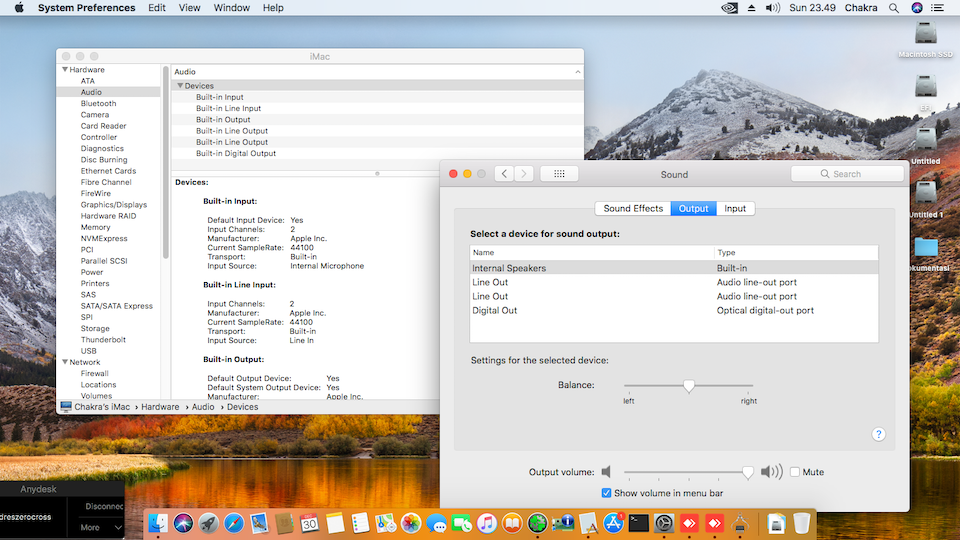Adjust the Balance slider
The height and width of the screenshot is (540, 960).
click(689, 385)
